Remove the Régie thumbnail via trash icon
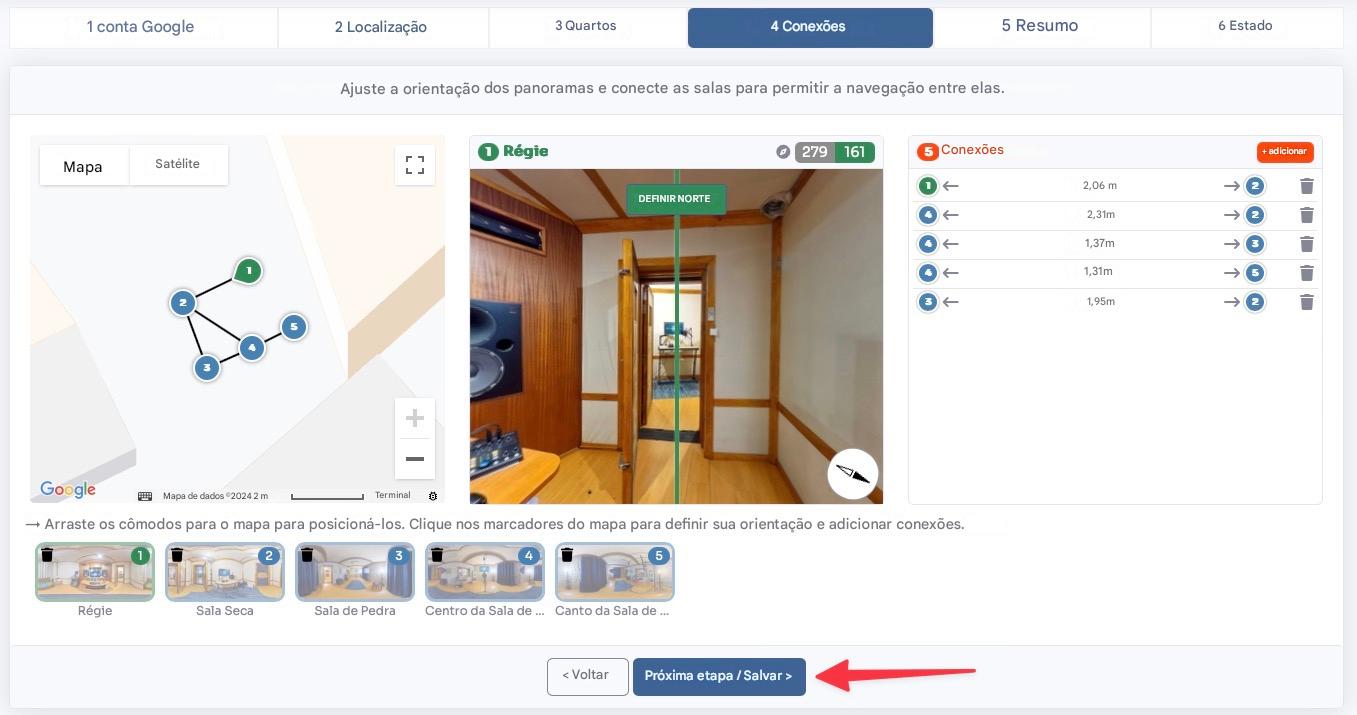 coord(47,555)
